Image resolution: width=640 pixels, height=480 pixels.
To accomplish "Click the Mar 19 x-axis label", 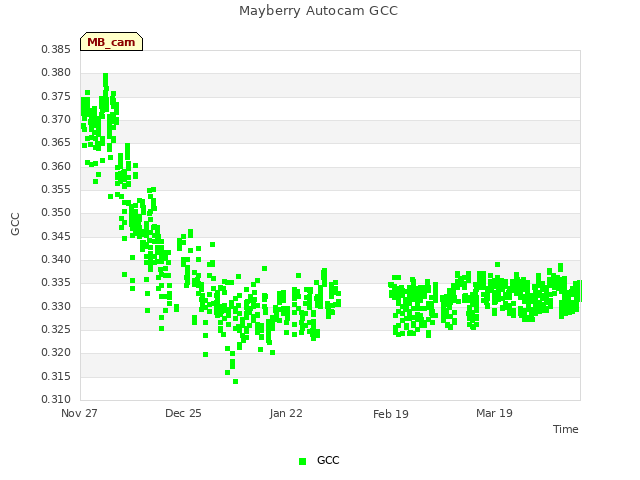I will 494,413.
